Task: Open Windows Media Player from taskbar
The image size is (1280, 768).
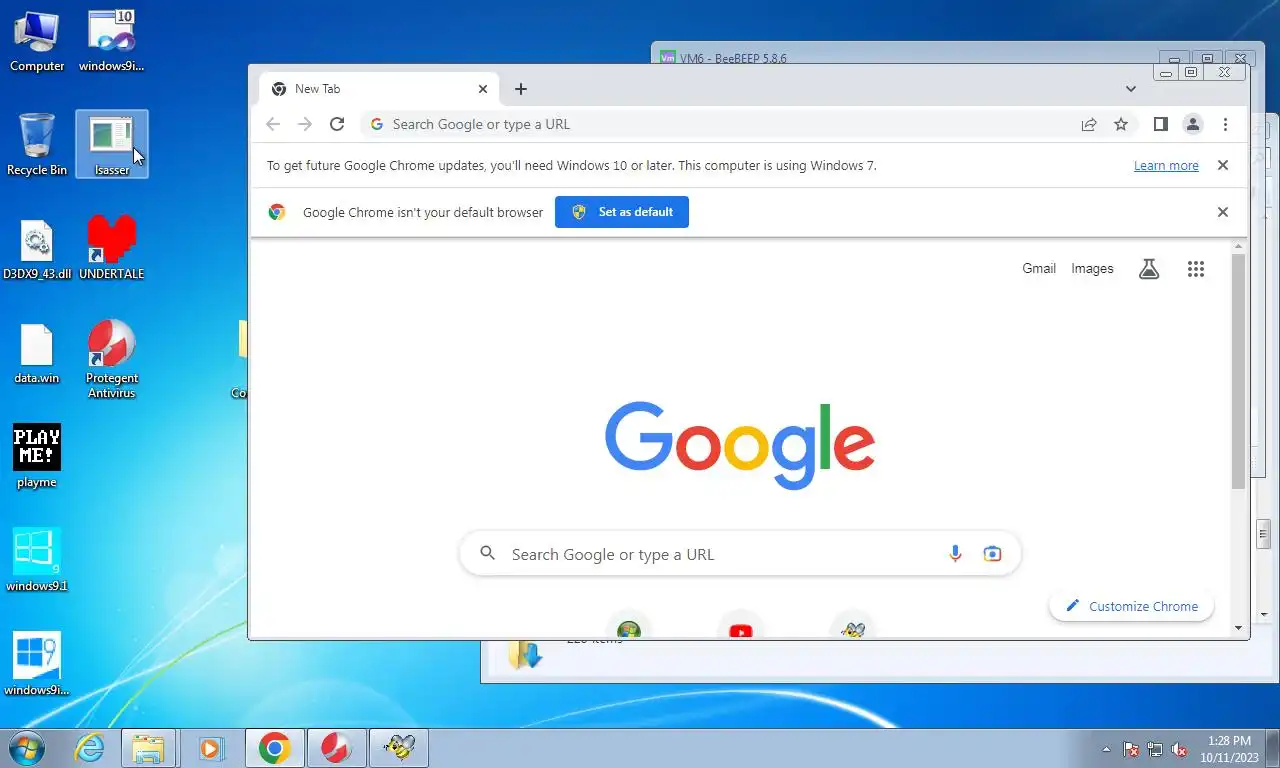Action: click(x=211, y=748)
